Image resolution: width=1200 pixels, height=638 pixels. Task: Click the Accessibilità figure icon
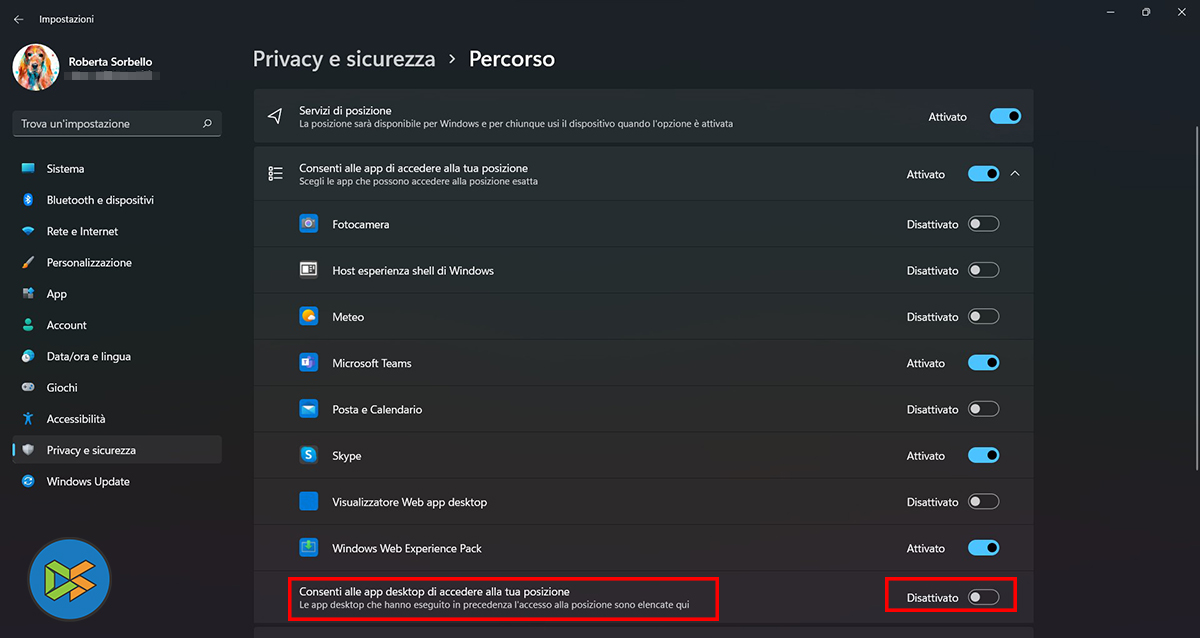(x=28, y=419)
